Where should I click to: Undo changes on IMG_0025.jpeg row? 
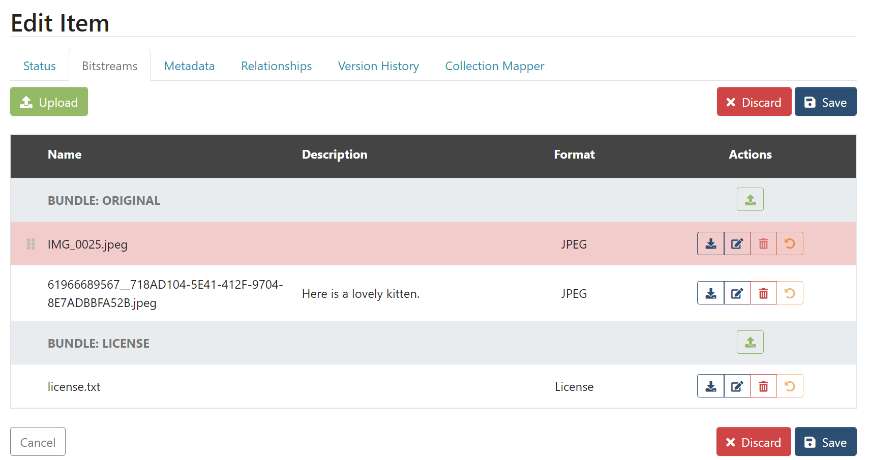[x=790, y=244]
